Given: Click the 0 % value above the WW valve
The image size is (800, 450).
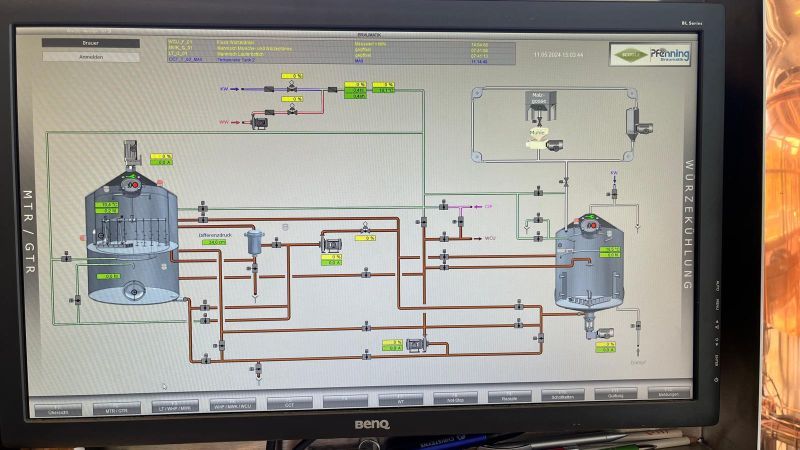Looking at the screenshot, I should (x=292, y=99).
